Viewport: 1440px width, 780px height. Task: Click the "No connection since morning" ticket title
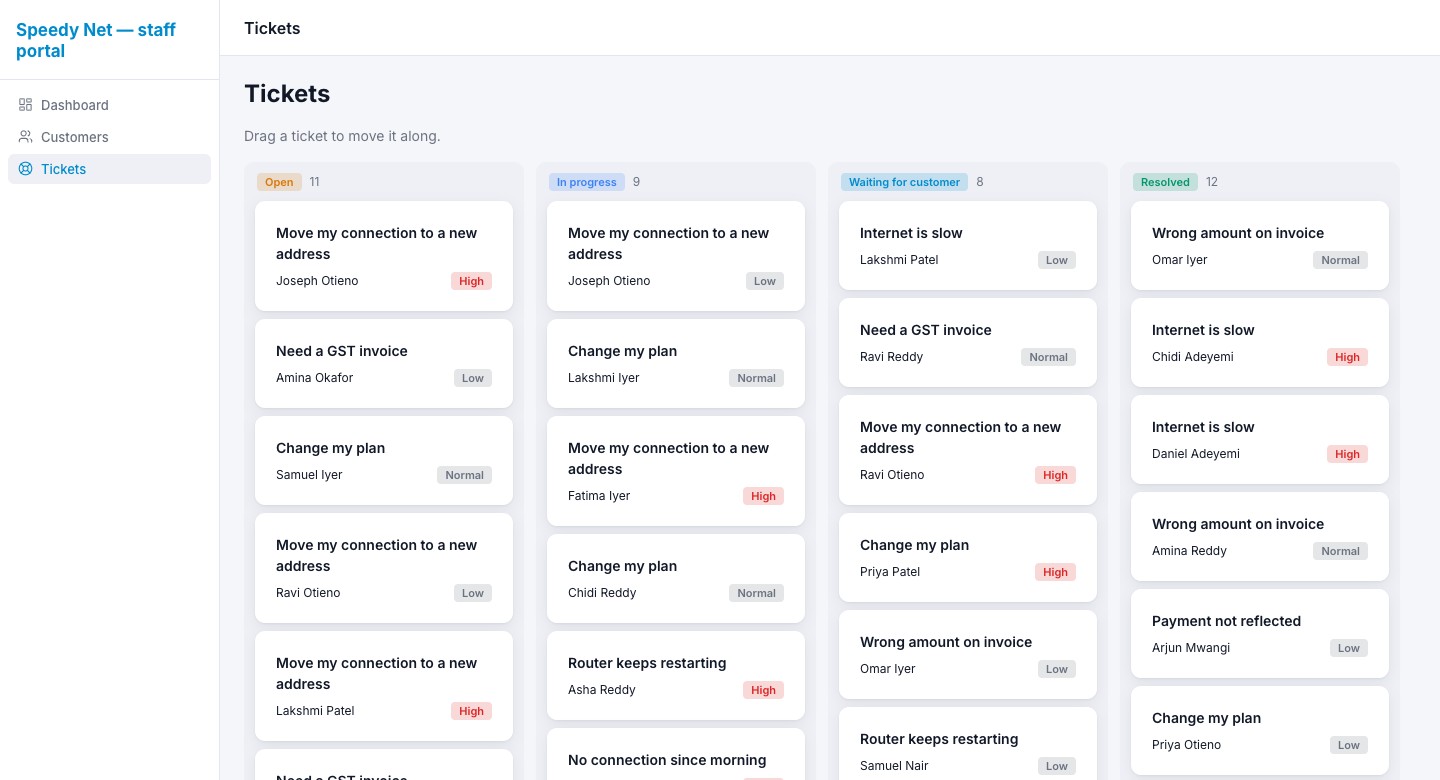667,760
